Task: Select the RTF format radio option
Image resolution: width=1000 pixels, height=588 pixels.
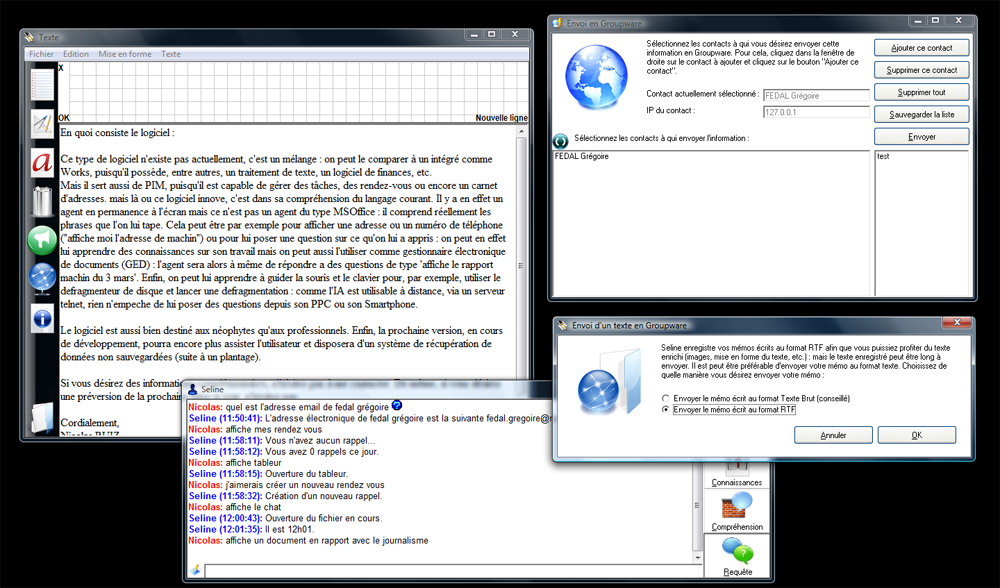Action: coord(667,410)
